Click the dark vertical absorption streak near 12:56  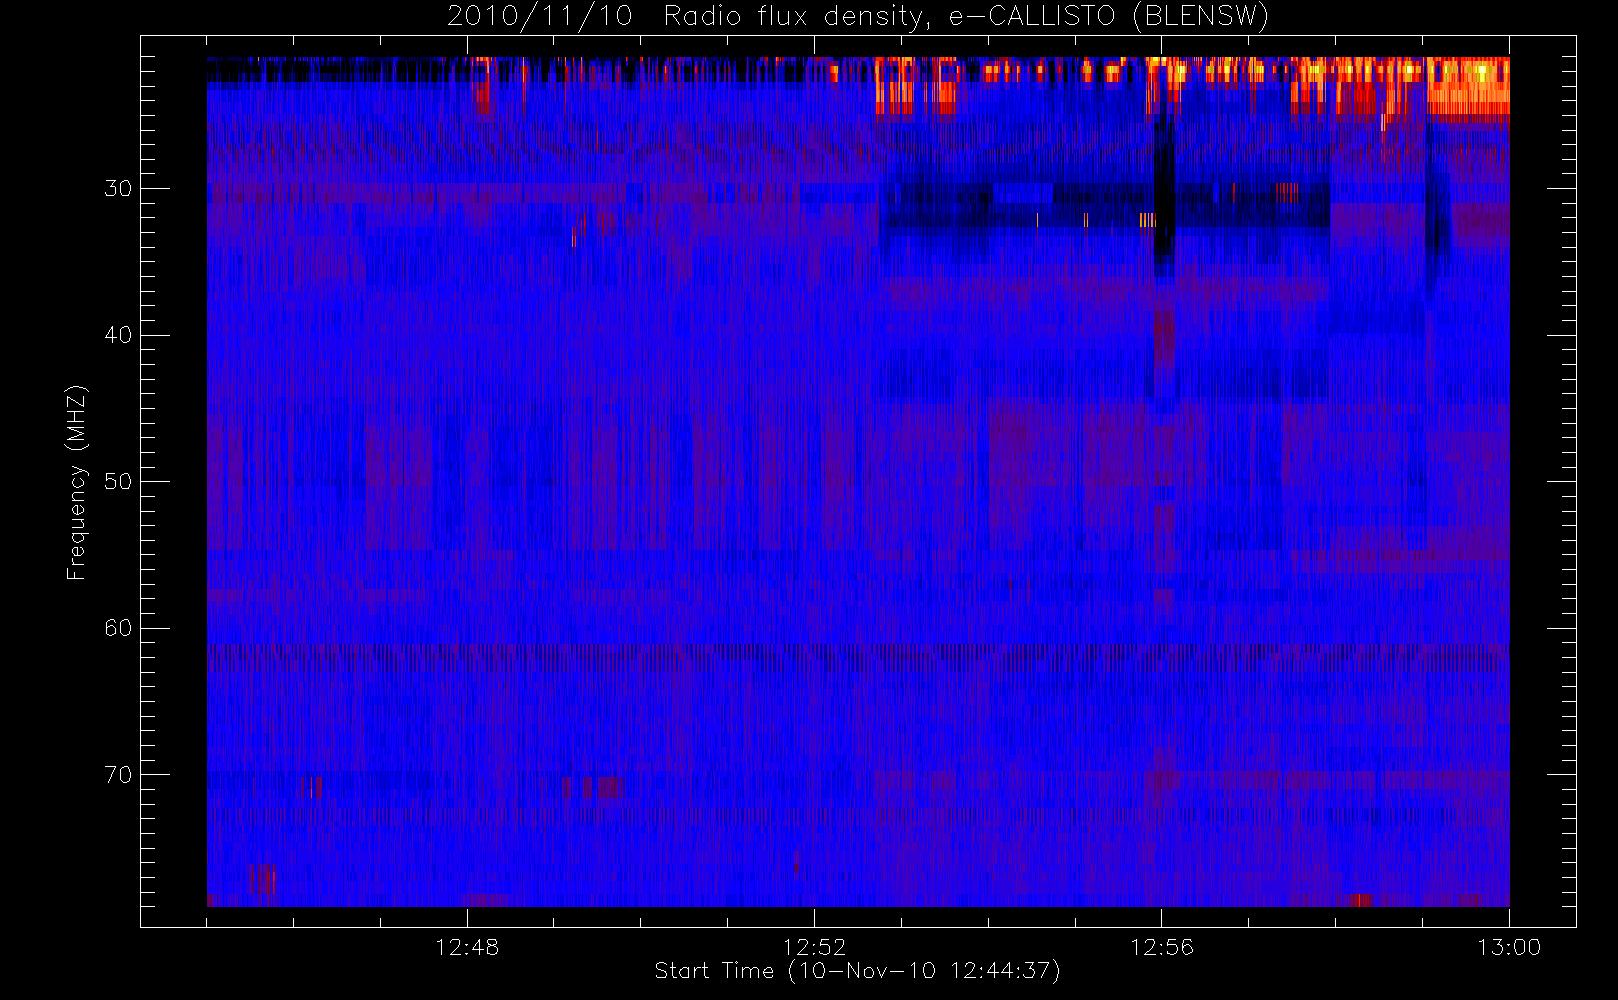point(1163,195)
